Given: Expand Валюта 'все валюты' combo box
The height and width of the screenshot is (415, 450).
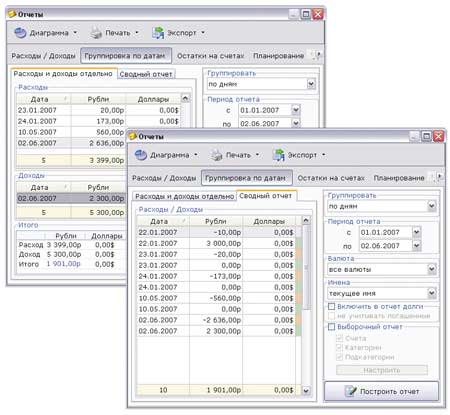Looking at the screenshot, I should coord(432,269).
